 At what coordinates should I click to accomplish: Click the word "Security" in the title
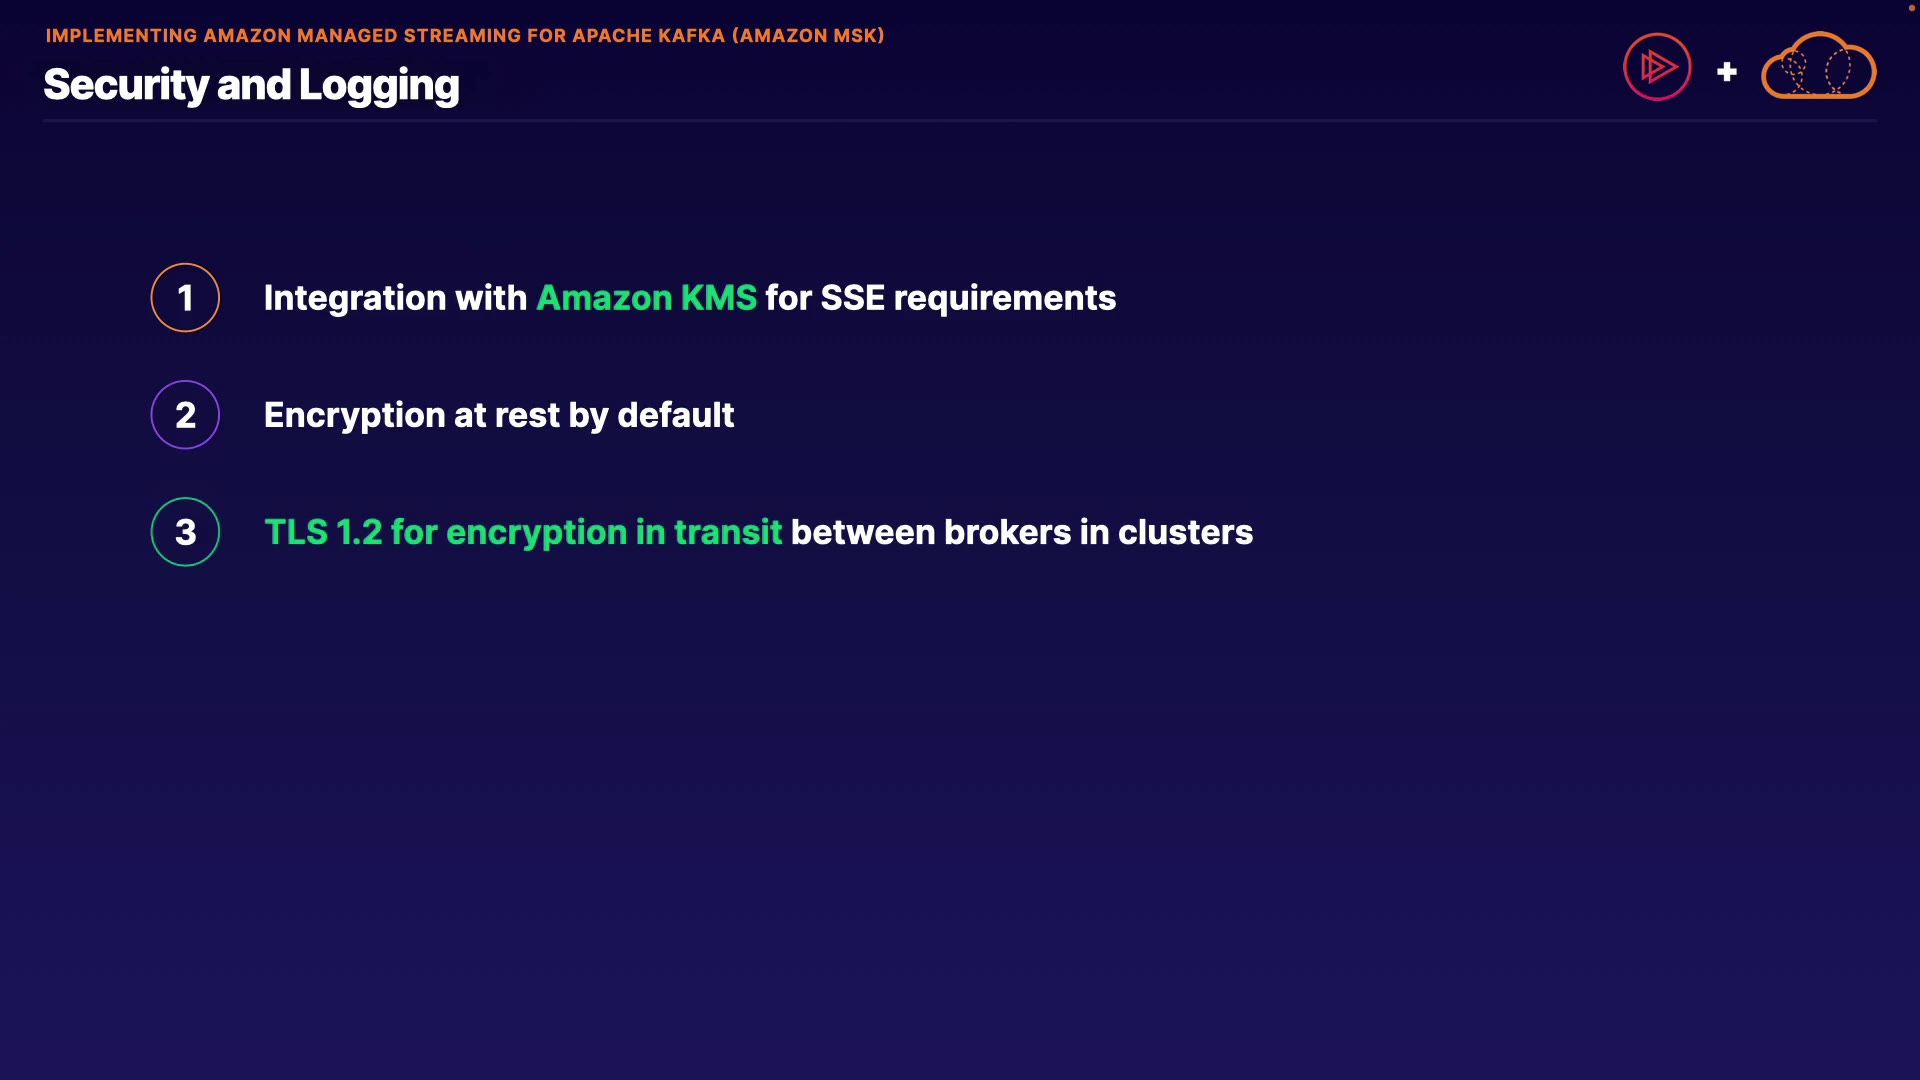[x=125, y=85]
